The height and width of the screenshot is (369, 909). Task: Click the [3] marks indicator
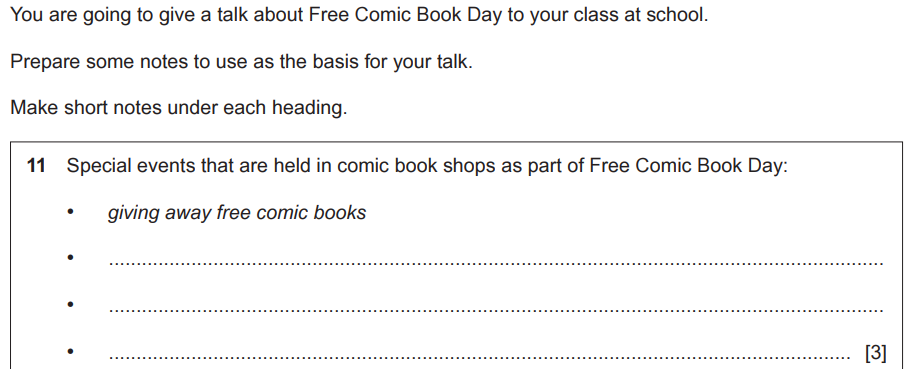coord(875,352)
